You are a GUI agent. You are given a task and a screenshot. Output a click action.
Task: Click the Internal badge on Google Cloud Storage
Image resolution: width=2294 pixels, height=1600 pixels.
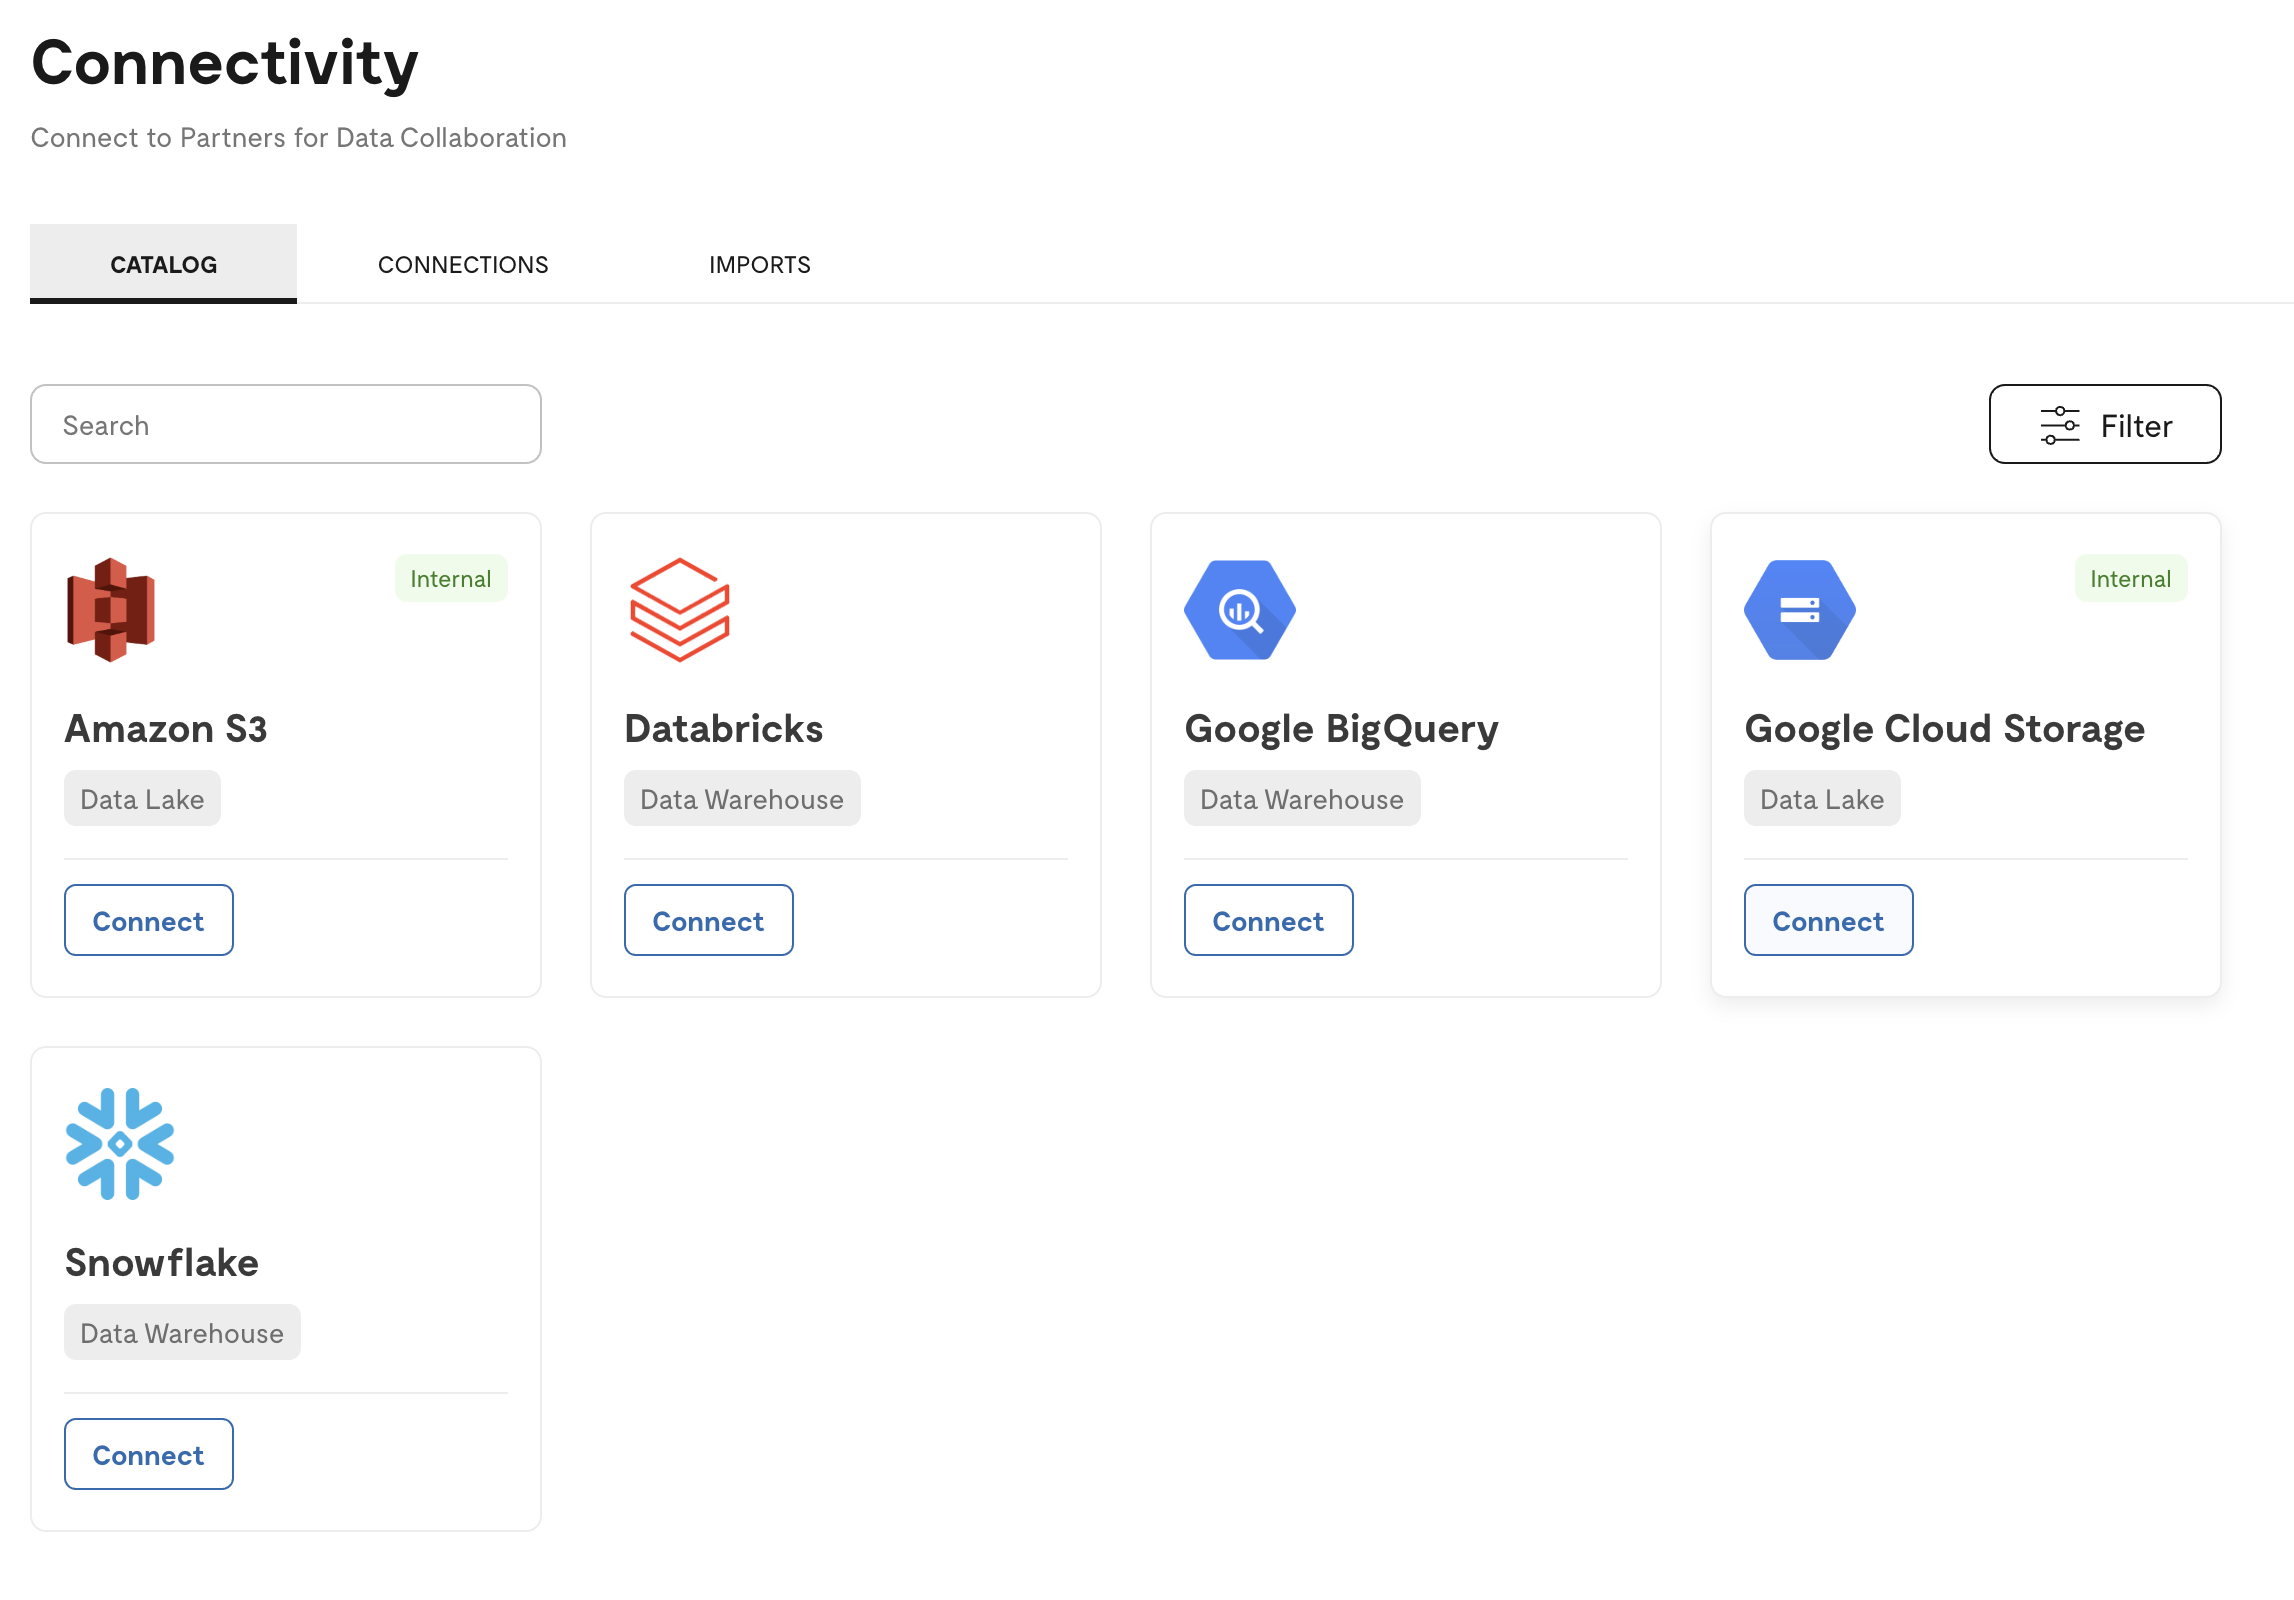tap(2131, 579)
